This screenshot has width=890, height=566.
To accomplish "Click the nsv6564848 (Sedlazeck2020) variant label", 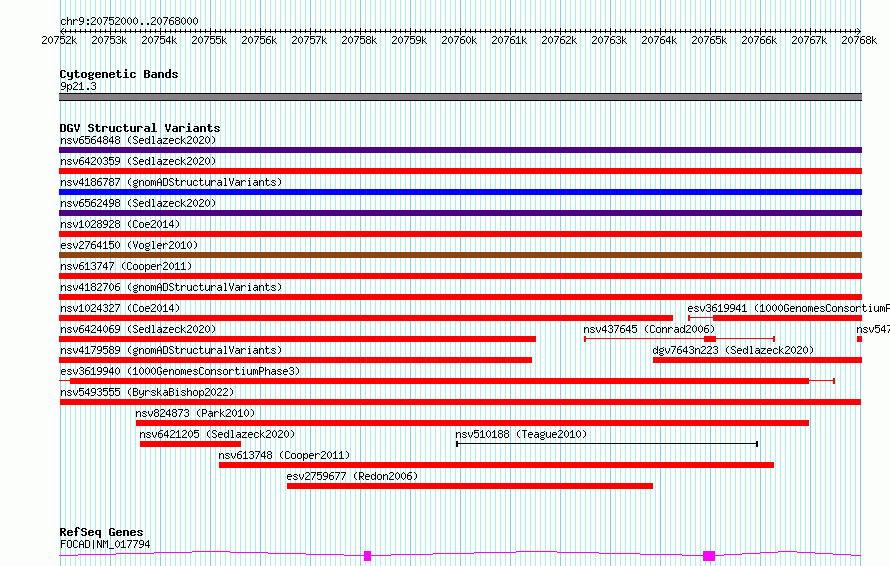I will point(138,140).
